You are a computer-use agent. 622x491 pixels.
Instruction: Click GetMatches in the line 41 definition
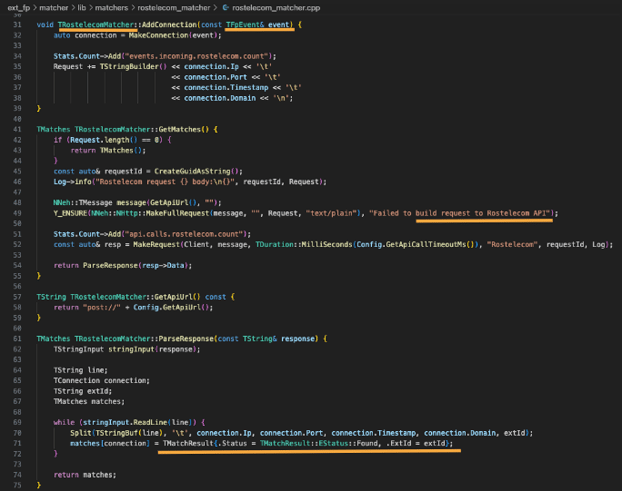click(x=180, y=129)
